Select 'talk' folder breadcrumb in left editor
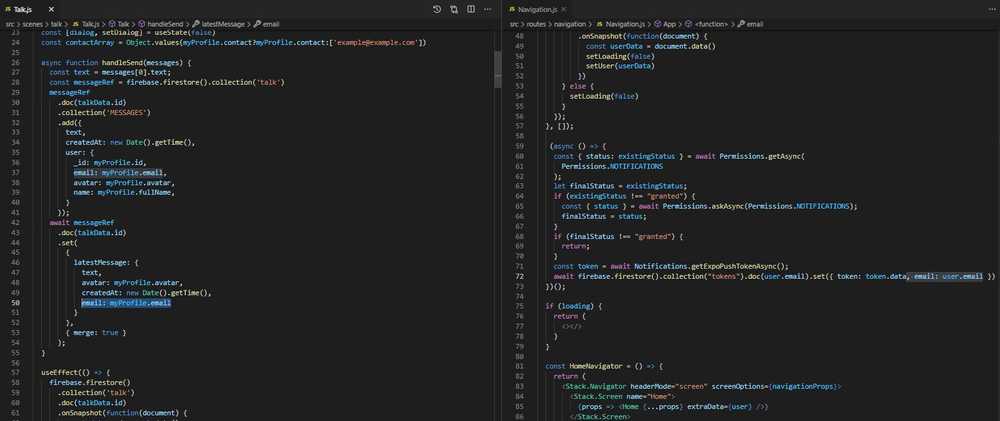This screenshot has width=1000, height=421. (x=57, y=24)
